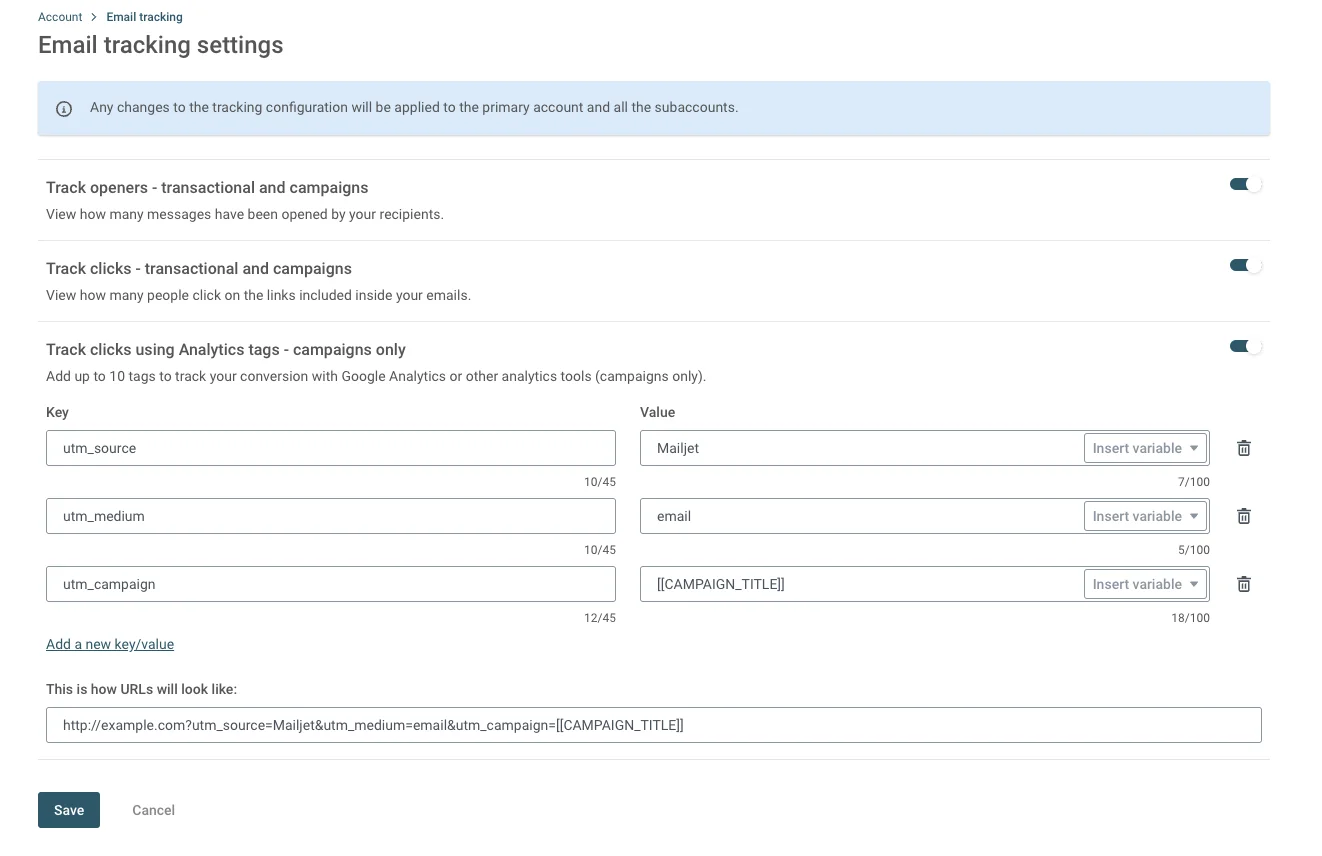Disable Track clicks using Analytics tags

point(1246,346)
